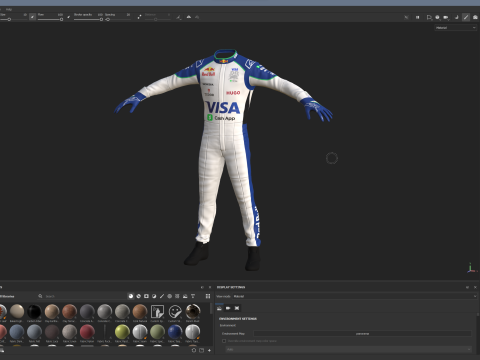Adjust the Flow slider handle

(61, 20)
